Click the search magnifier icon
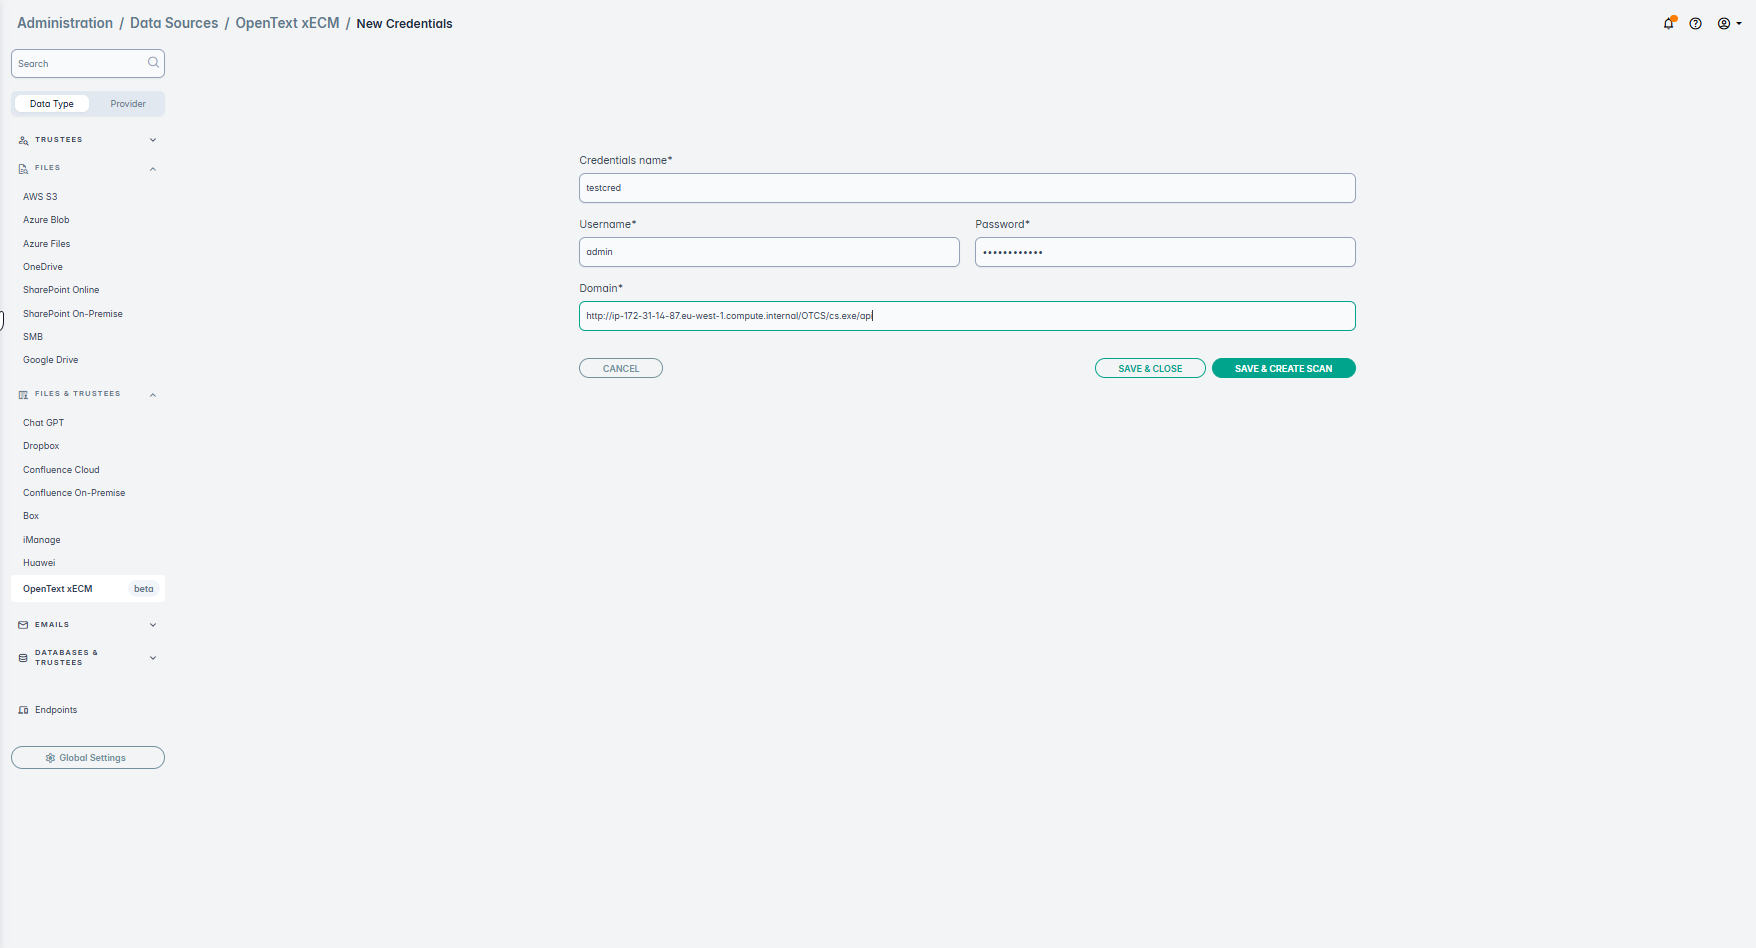This screenshot has width=1756, height=948. [x=153, y=63]
